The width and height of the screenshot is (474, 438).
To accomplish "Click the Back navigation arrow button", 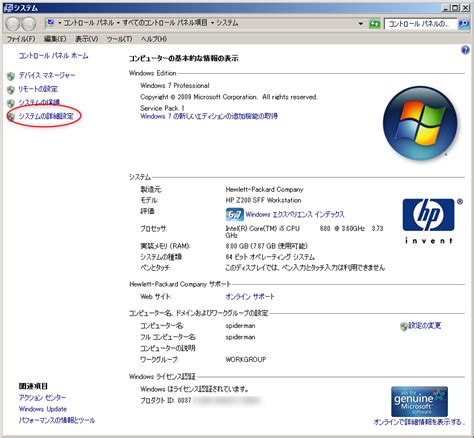I will point(13,24).
